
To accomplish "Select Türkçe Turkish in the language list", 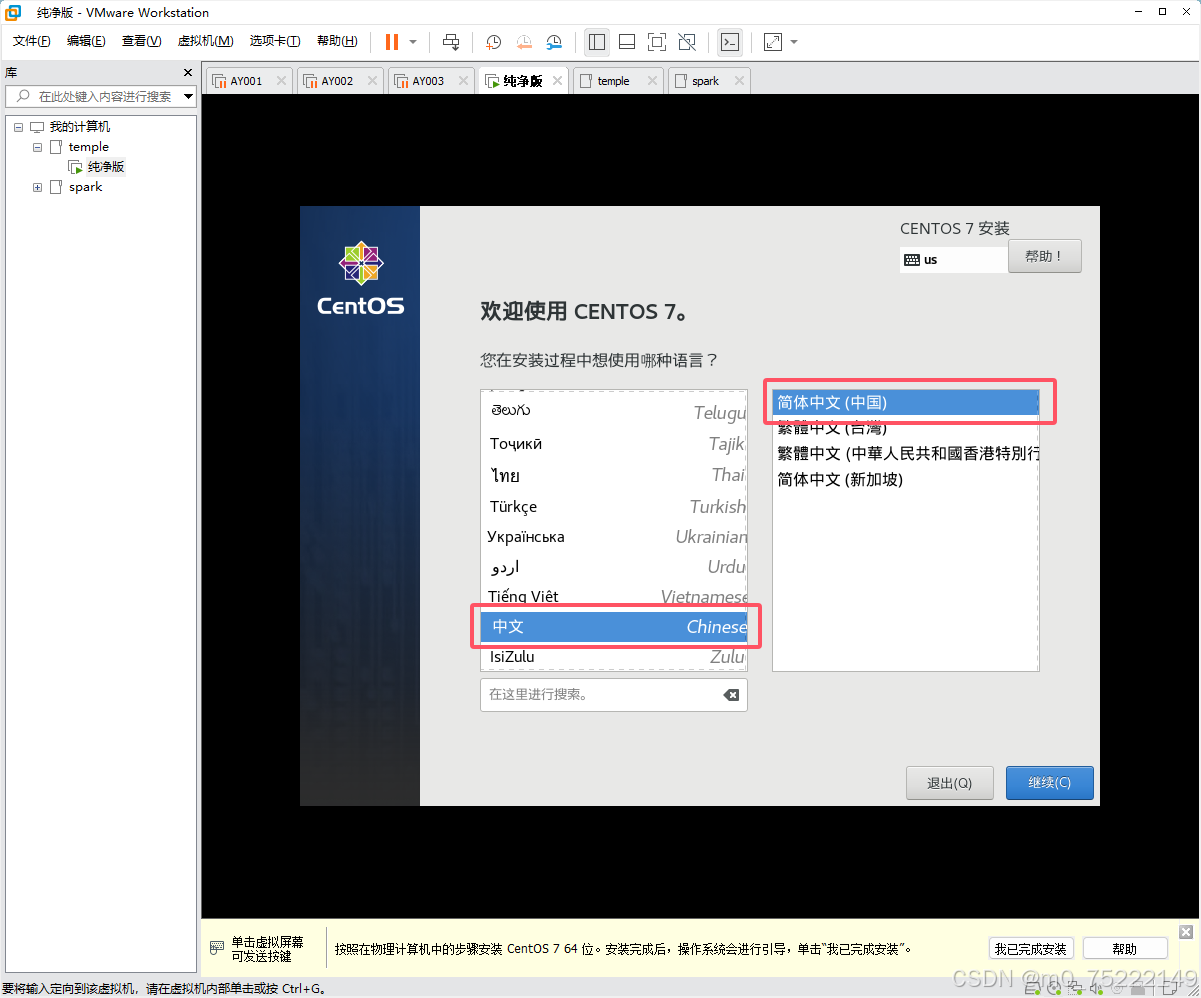I will (614, 506).
